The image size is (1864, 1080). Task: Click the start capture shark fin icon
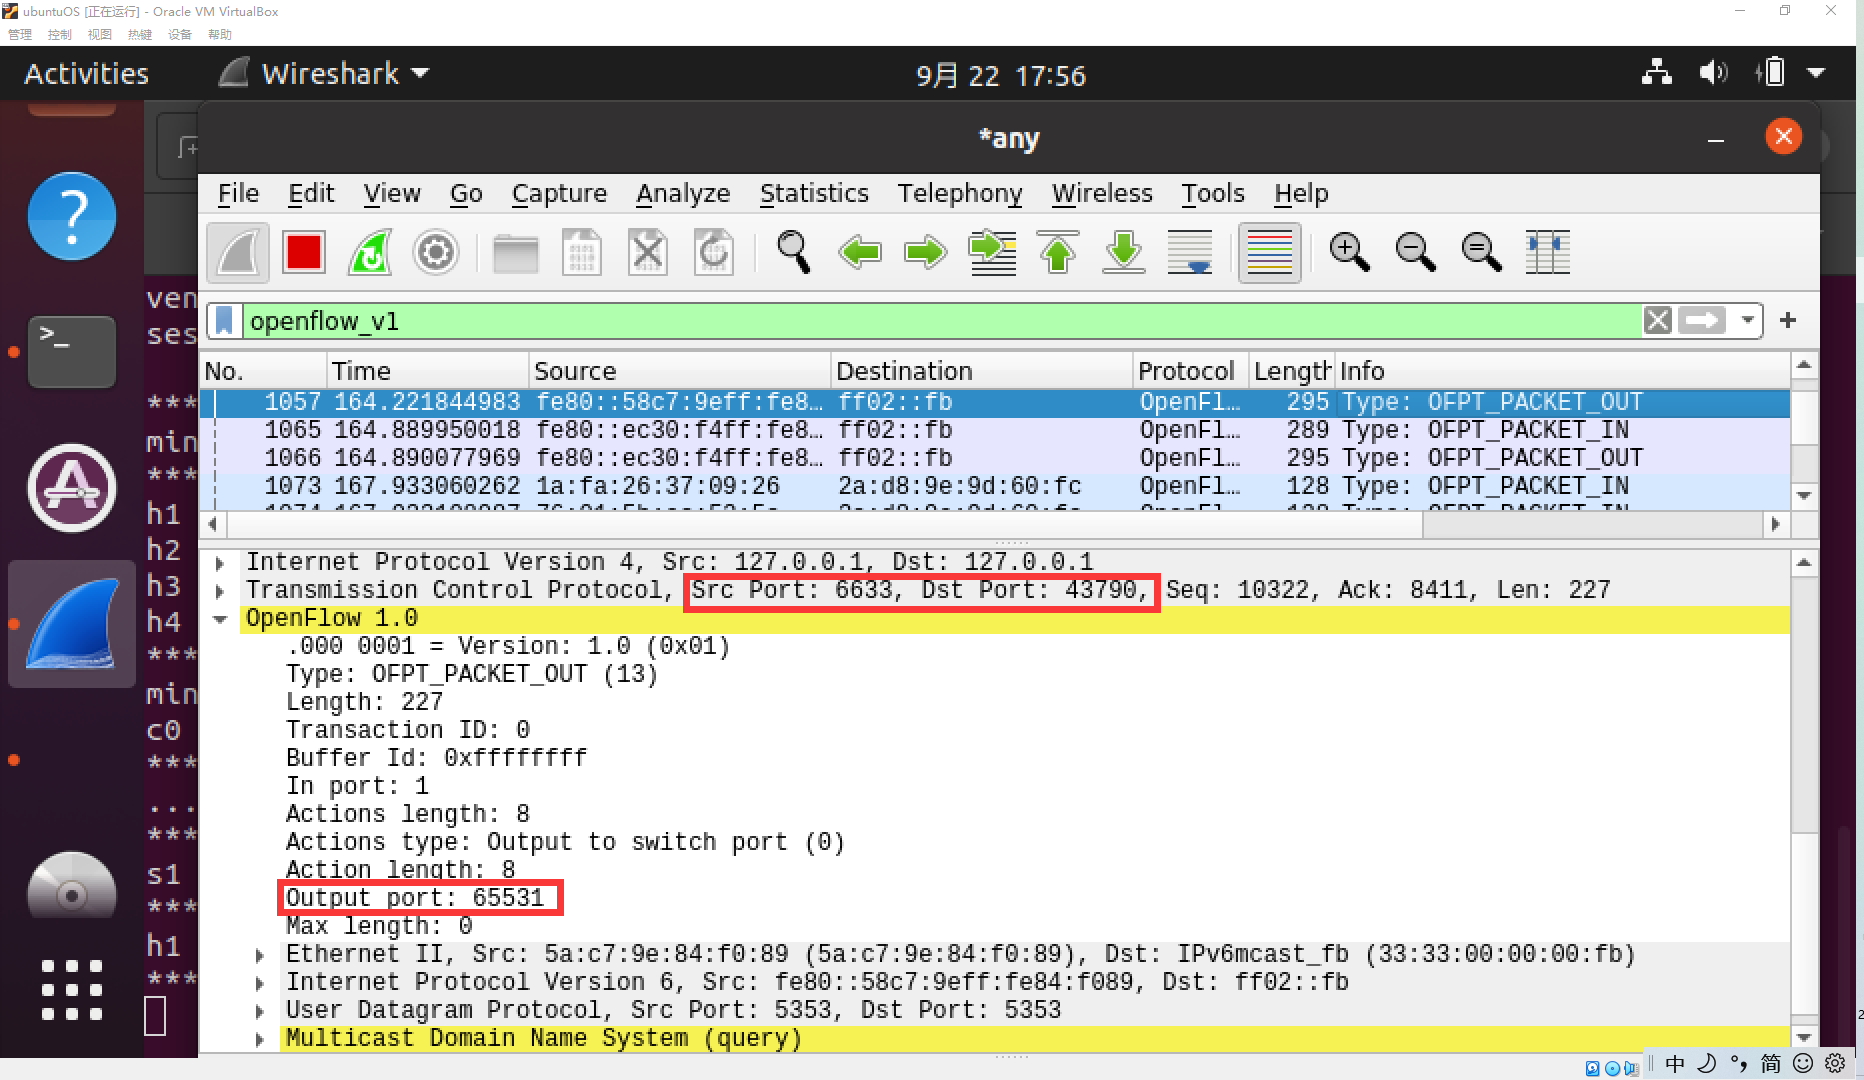coord(238,252)
